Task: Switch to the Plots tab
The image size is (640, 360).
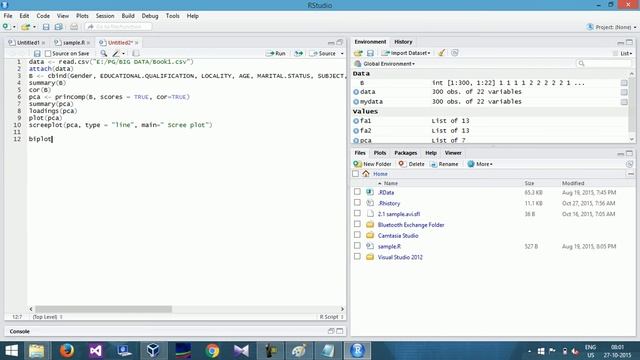Action: [x=380, y=153]
